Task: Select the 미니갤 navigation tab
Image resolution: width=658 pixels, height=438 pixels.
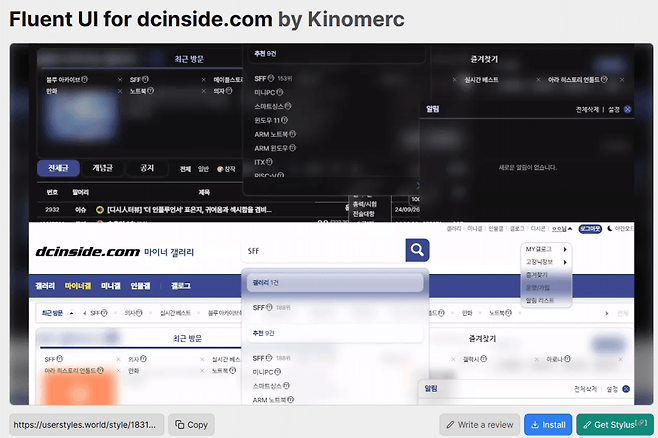Action: click(110, 286)
